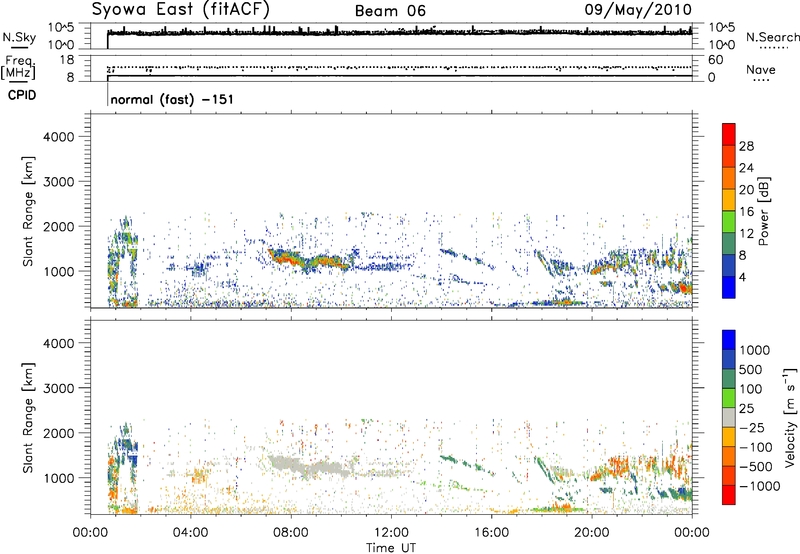Click the blue velocity echo cluster near 01:00
The height and width of the screenshot is (554, 800).
click(126, 449)
